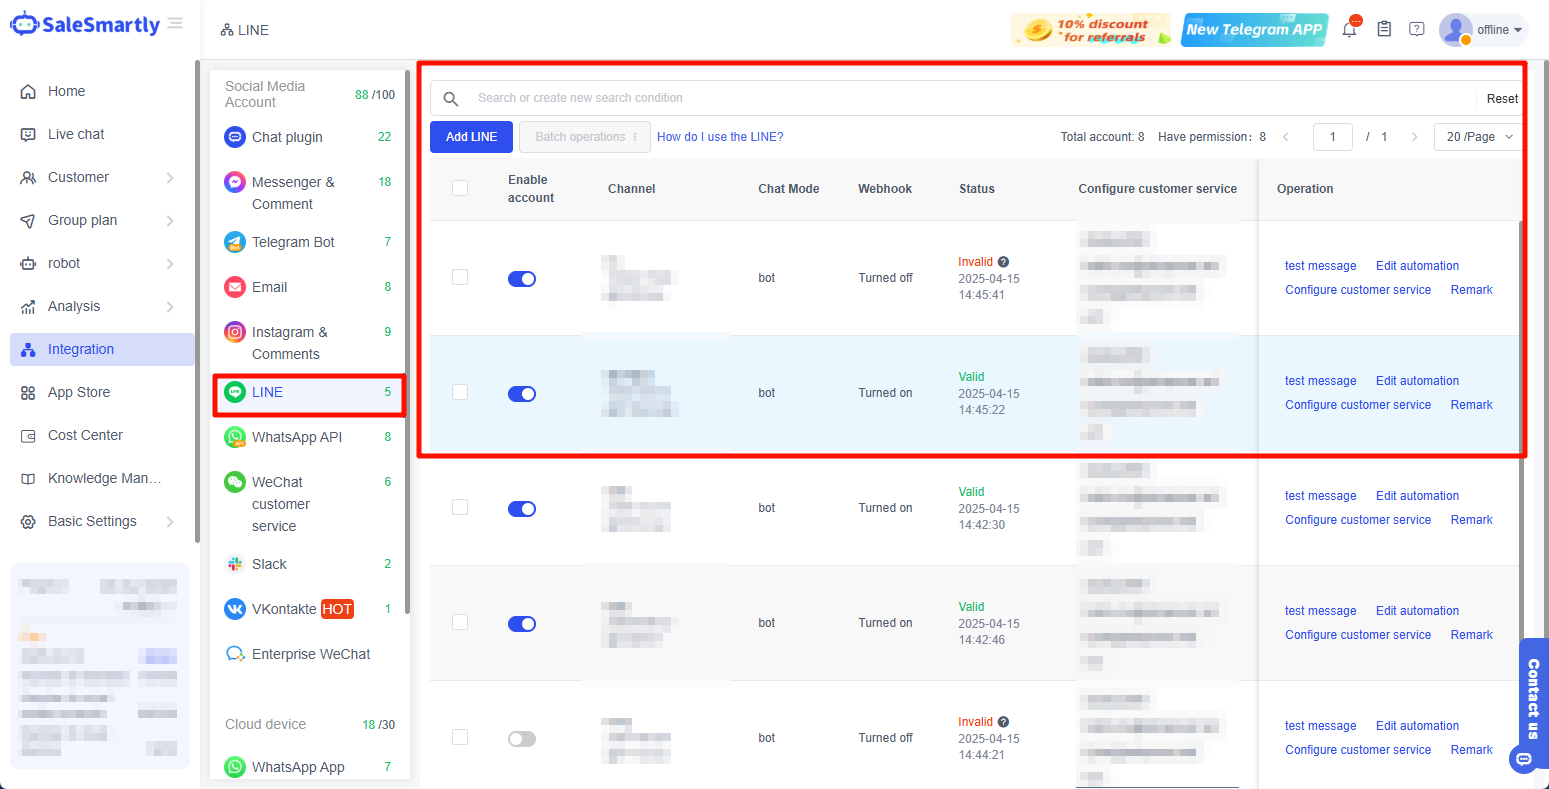Click the Slack channel icon
This screenshot has width=1549, height=789.
235,564
